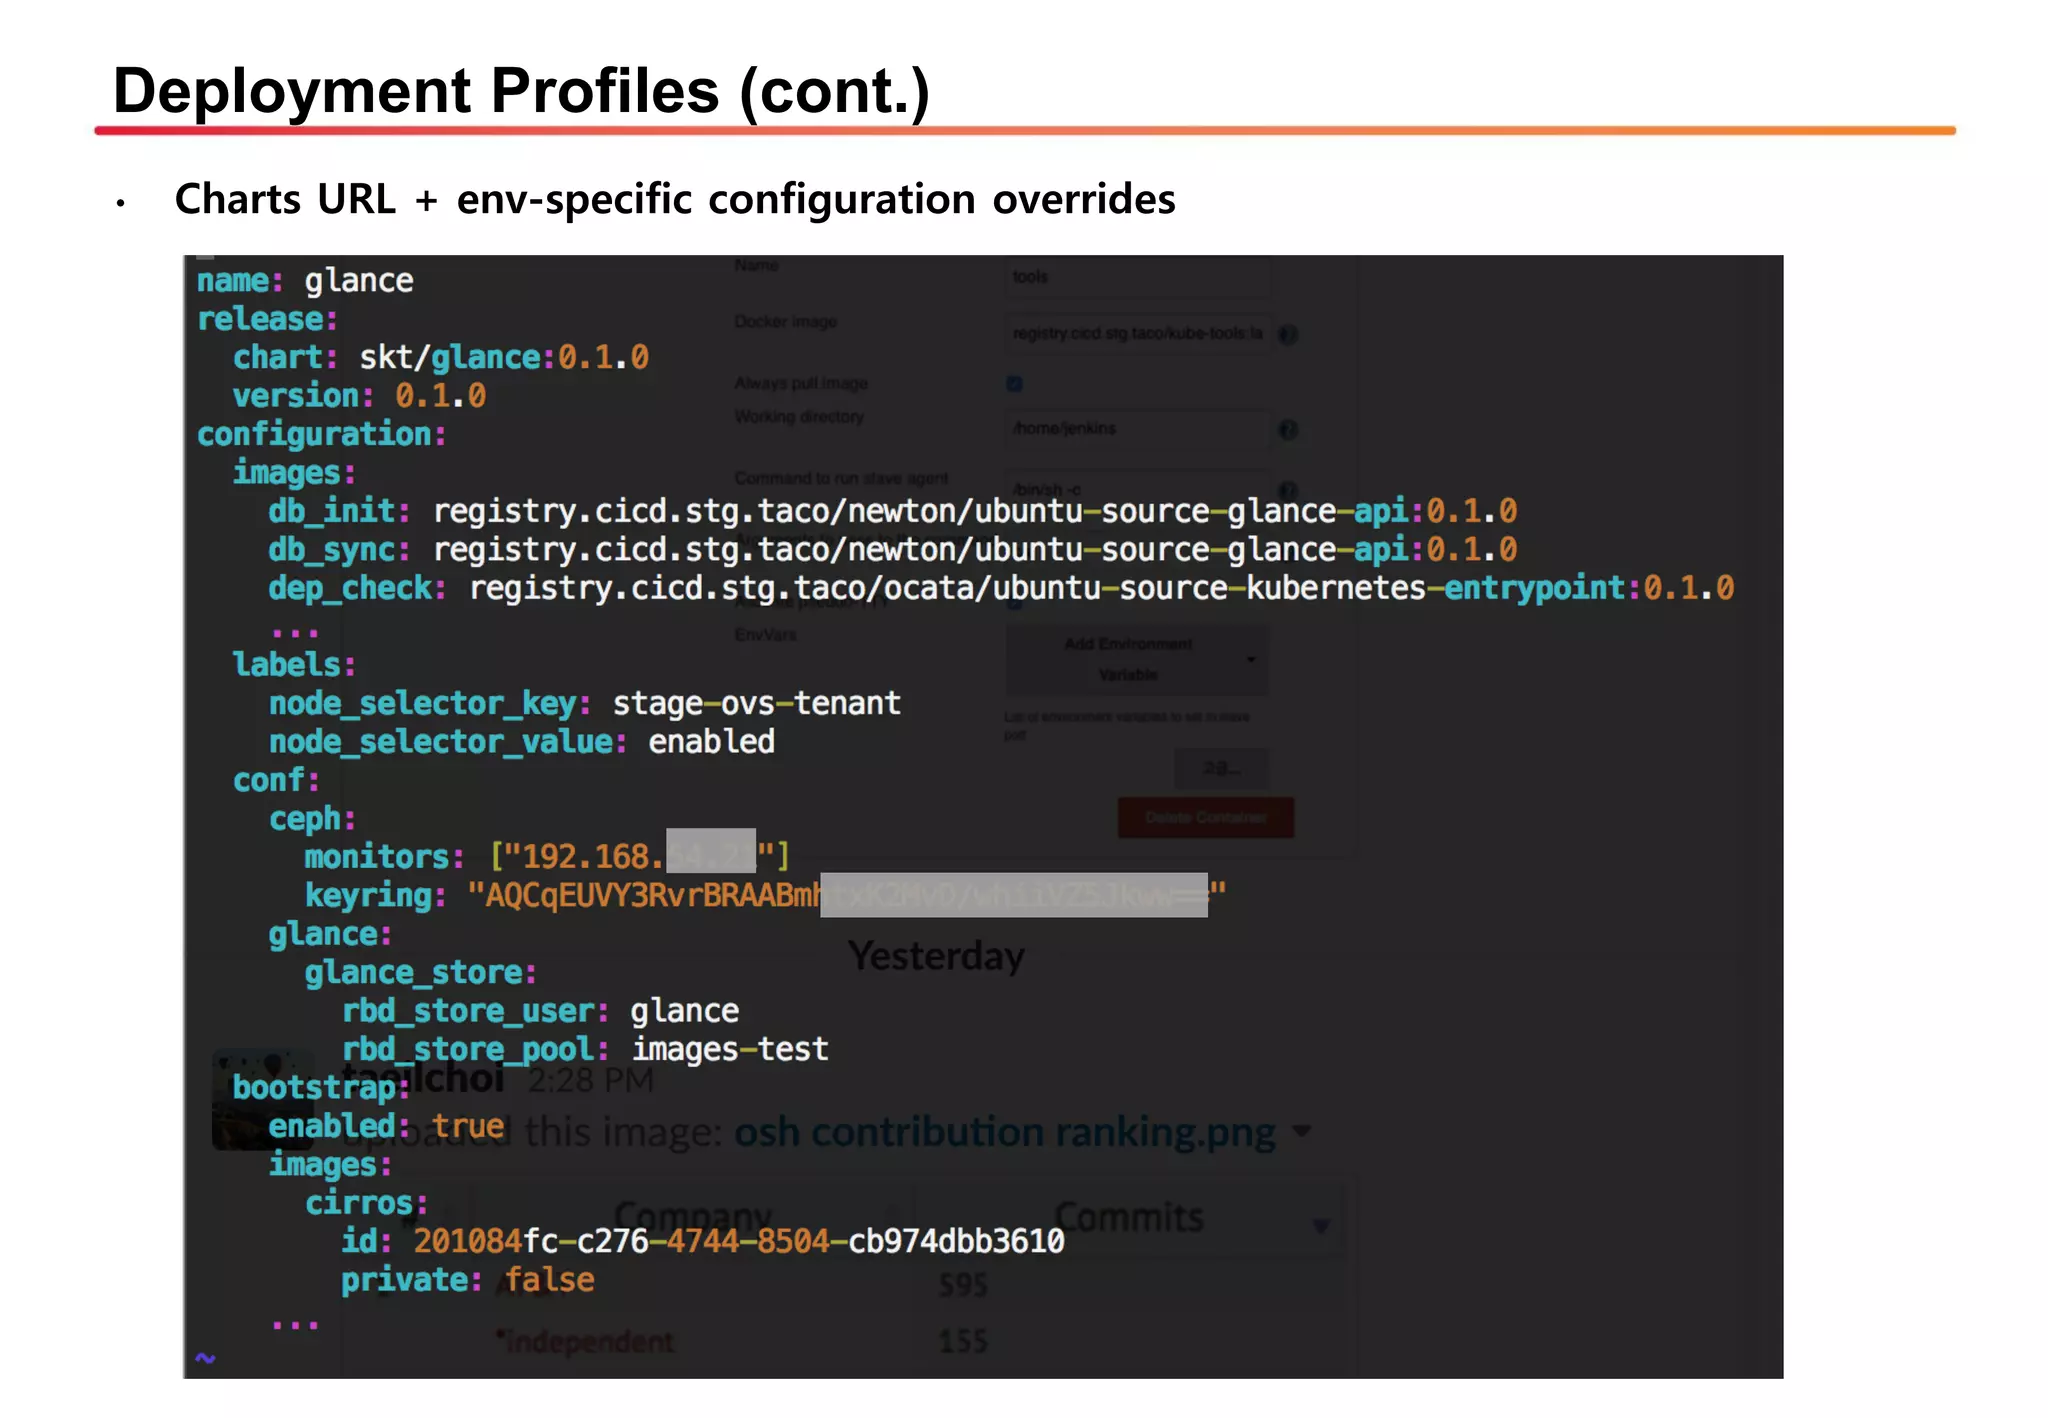Image resolution: width=2048 pixels, height=1418 pixels.
Task: Focus Working directory field with /home/jenkins
Action: [x=1137, y=429]
